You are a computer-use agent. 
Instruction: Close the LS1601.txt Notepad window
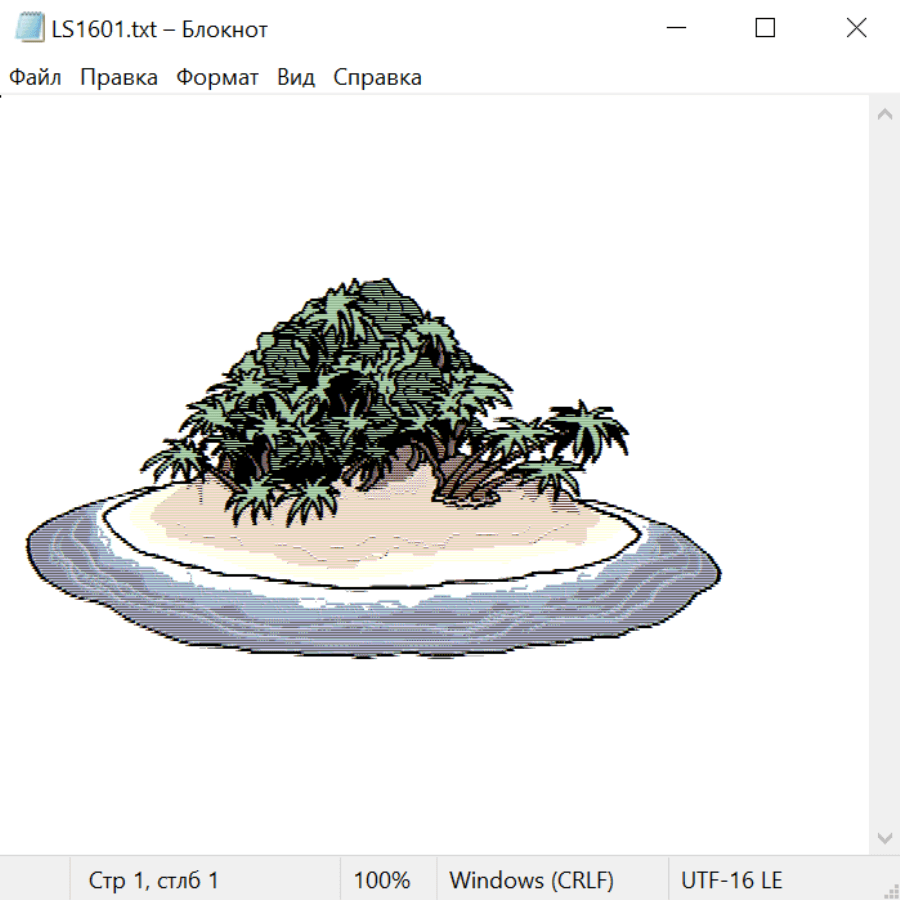coord(856,29)
